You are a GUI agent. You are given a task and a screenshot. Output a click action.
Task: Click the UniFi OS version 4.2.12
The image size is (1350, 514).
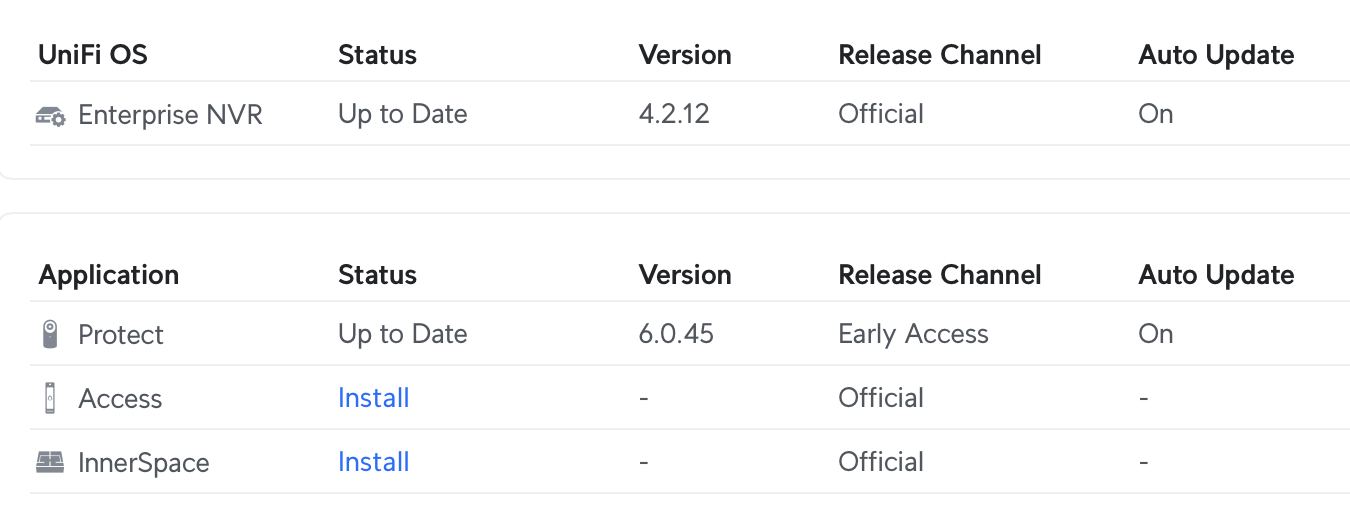(x=674, y=114)
